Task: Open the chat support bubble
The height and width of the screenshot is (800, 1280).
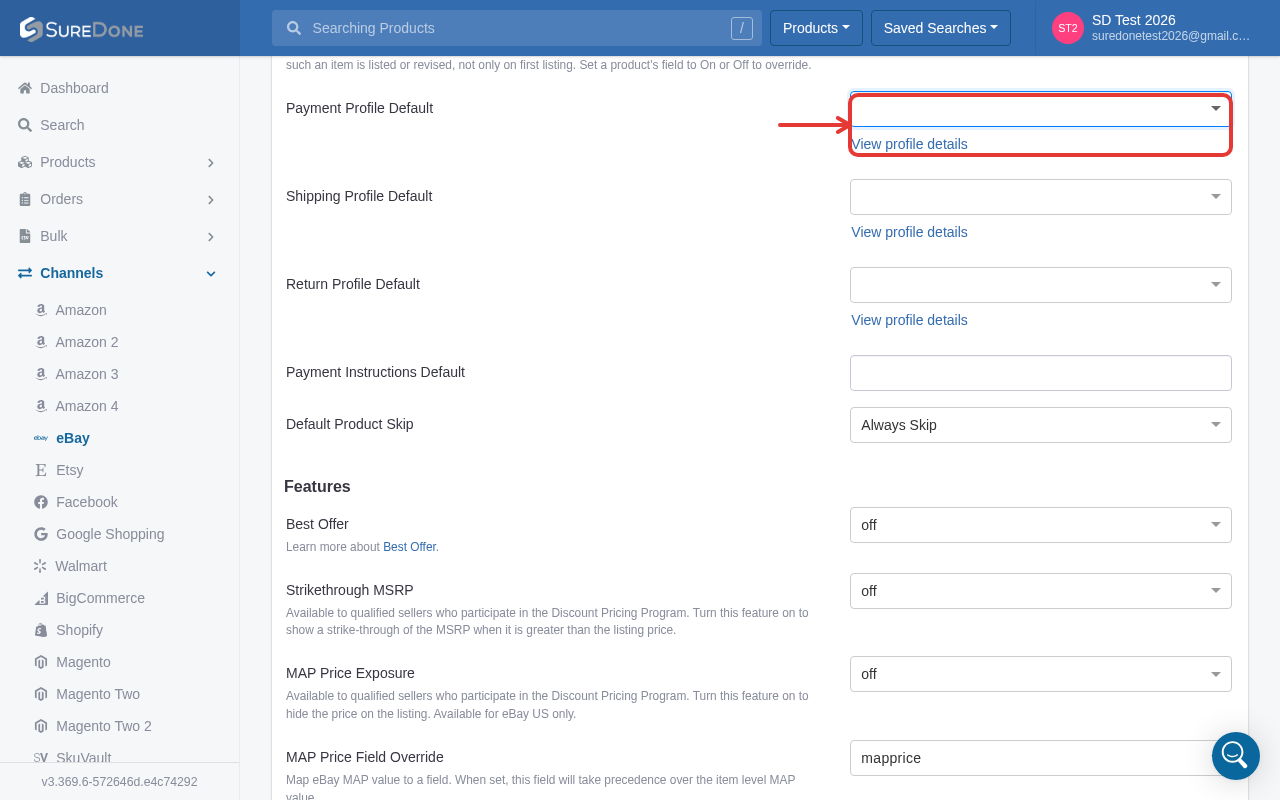Action: point(1236,756)
